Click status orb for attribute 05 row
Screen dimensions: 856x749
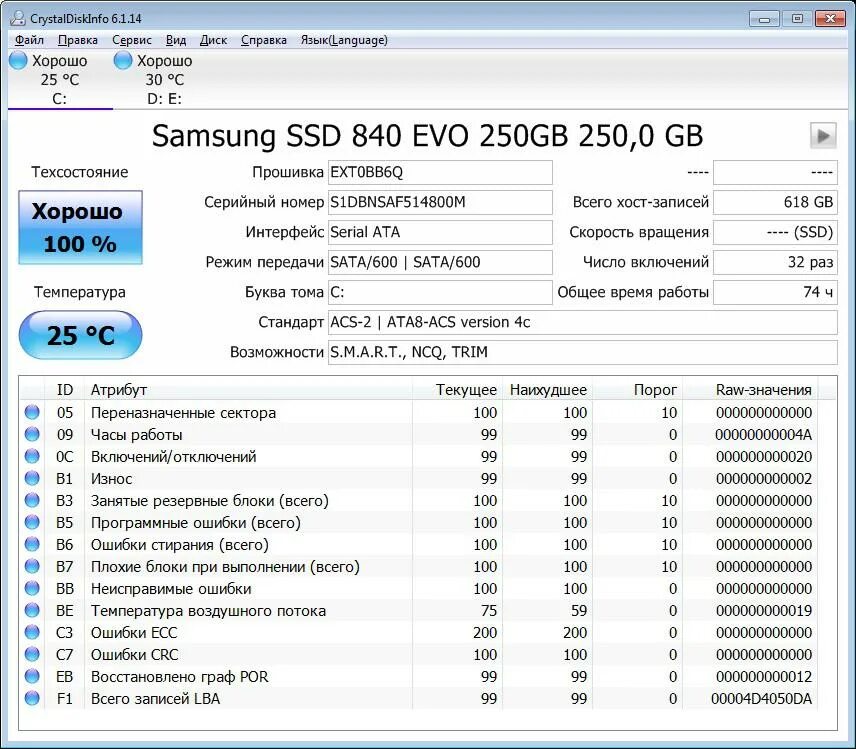click(32, 412)
